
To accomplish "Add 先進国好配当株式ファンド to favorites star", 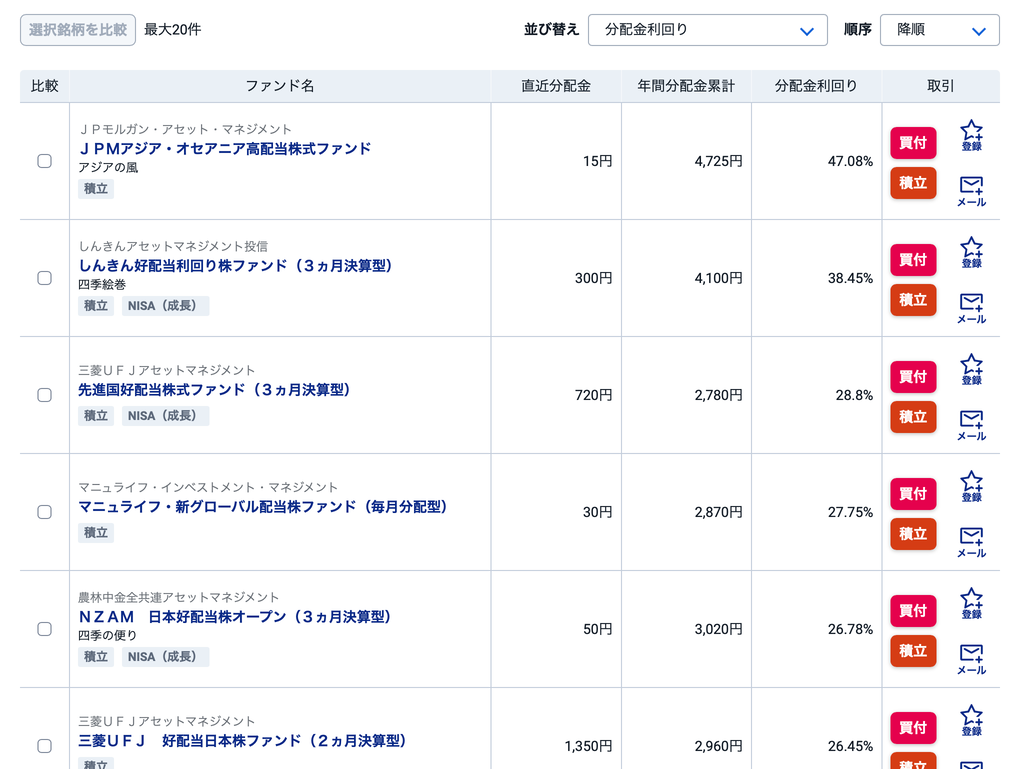I will pos(971,369).
